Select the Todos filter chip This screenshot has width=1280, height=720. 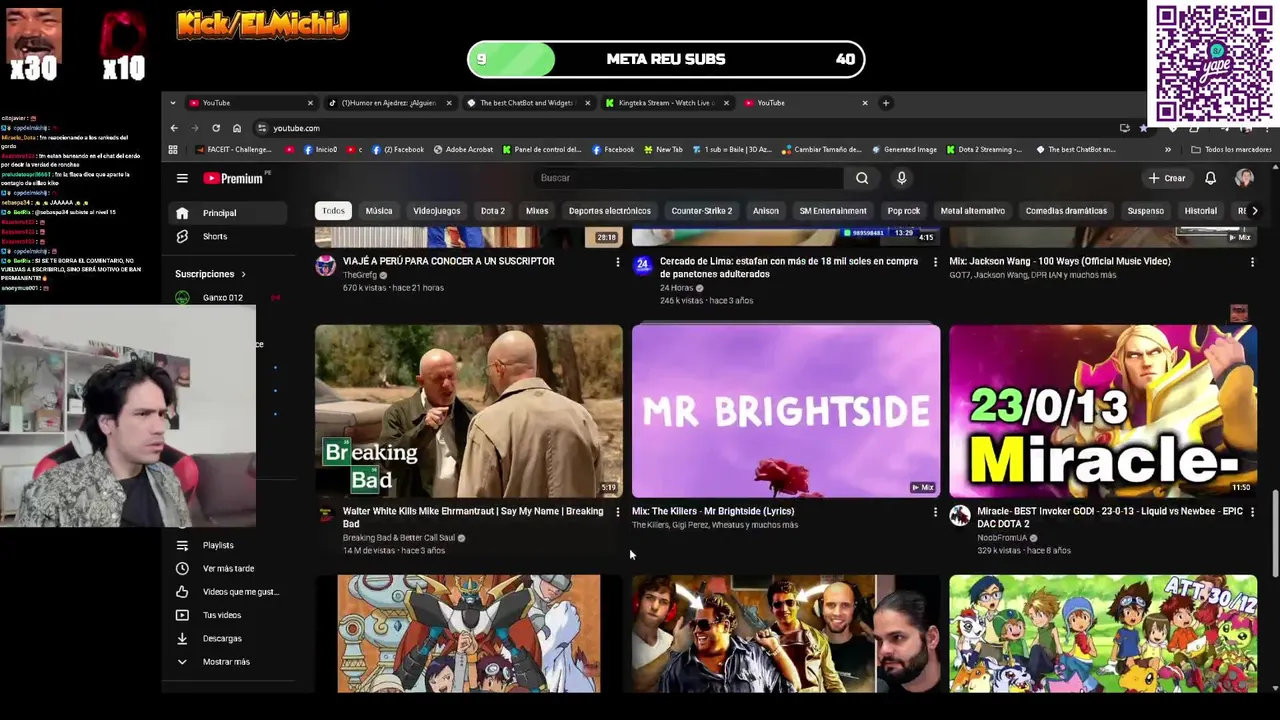333,211
